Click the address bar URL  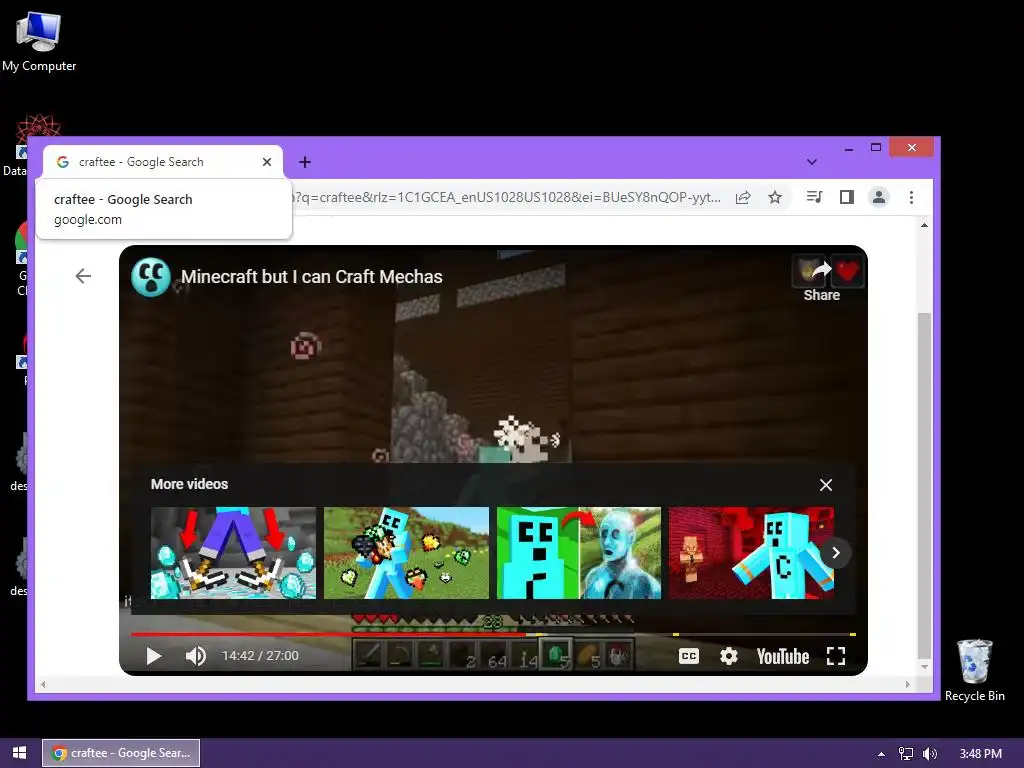coord(506,197)
